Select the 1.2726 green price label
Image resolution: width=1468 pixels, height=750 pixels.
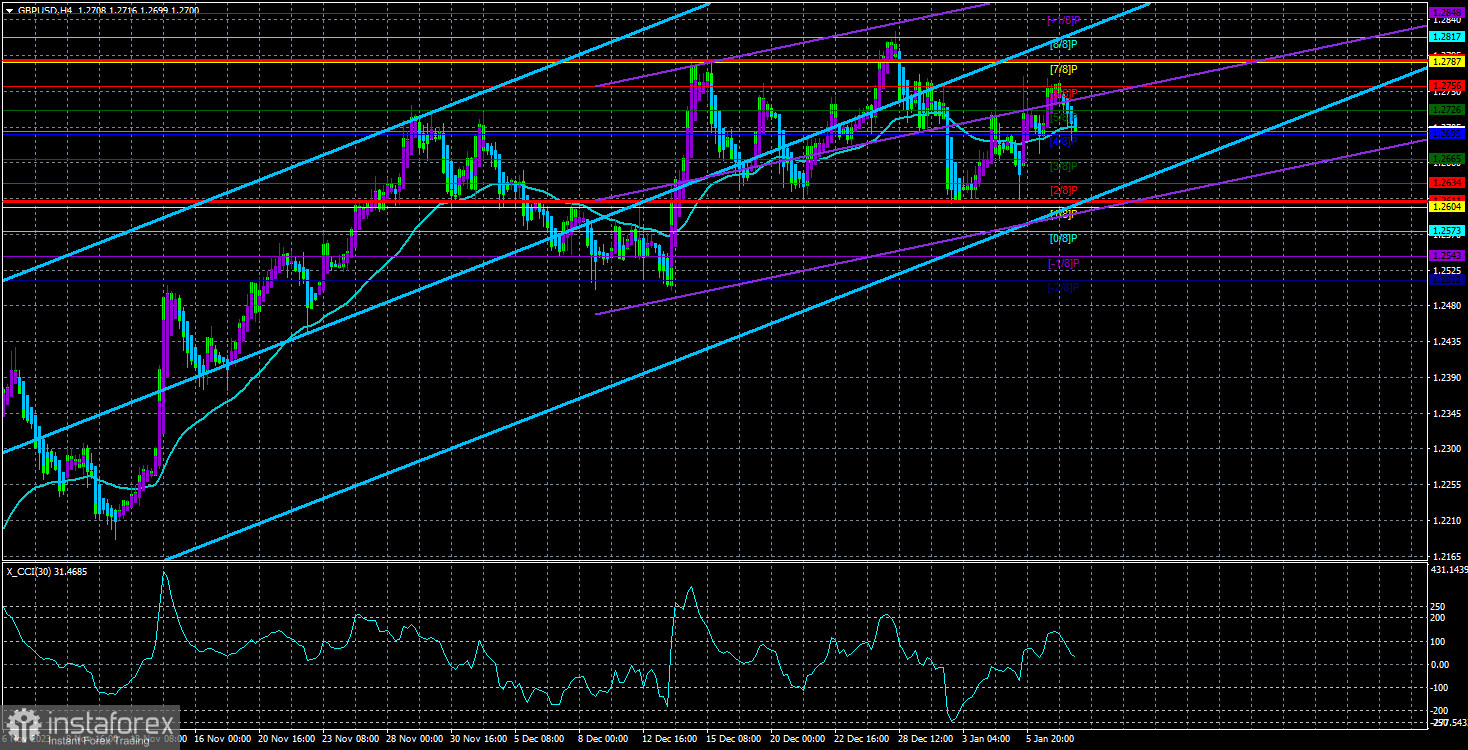tap(1447, 110)
